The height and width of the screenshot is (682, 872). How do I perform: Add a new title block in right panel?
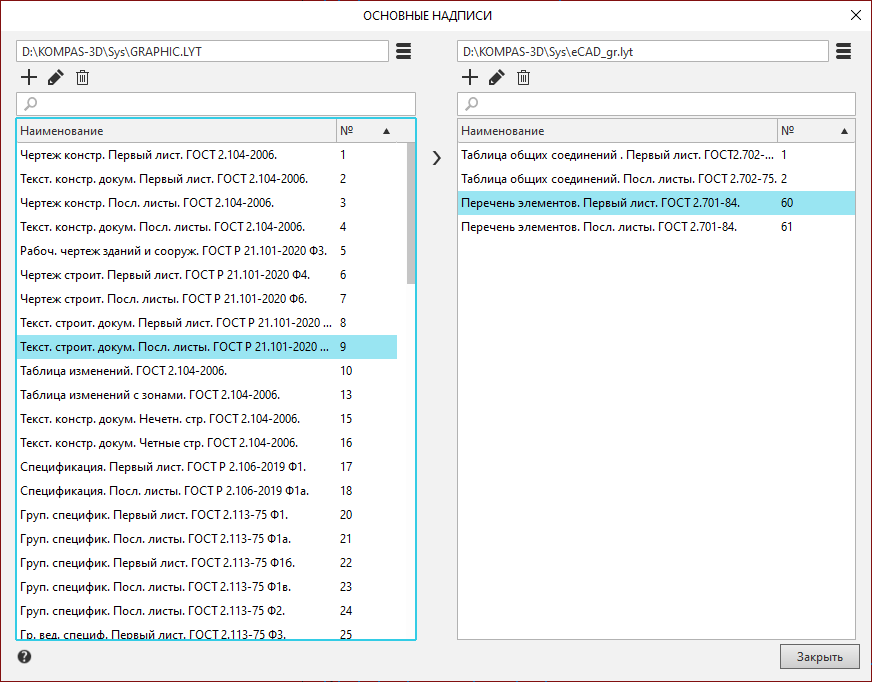point(469,78)
